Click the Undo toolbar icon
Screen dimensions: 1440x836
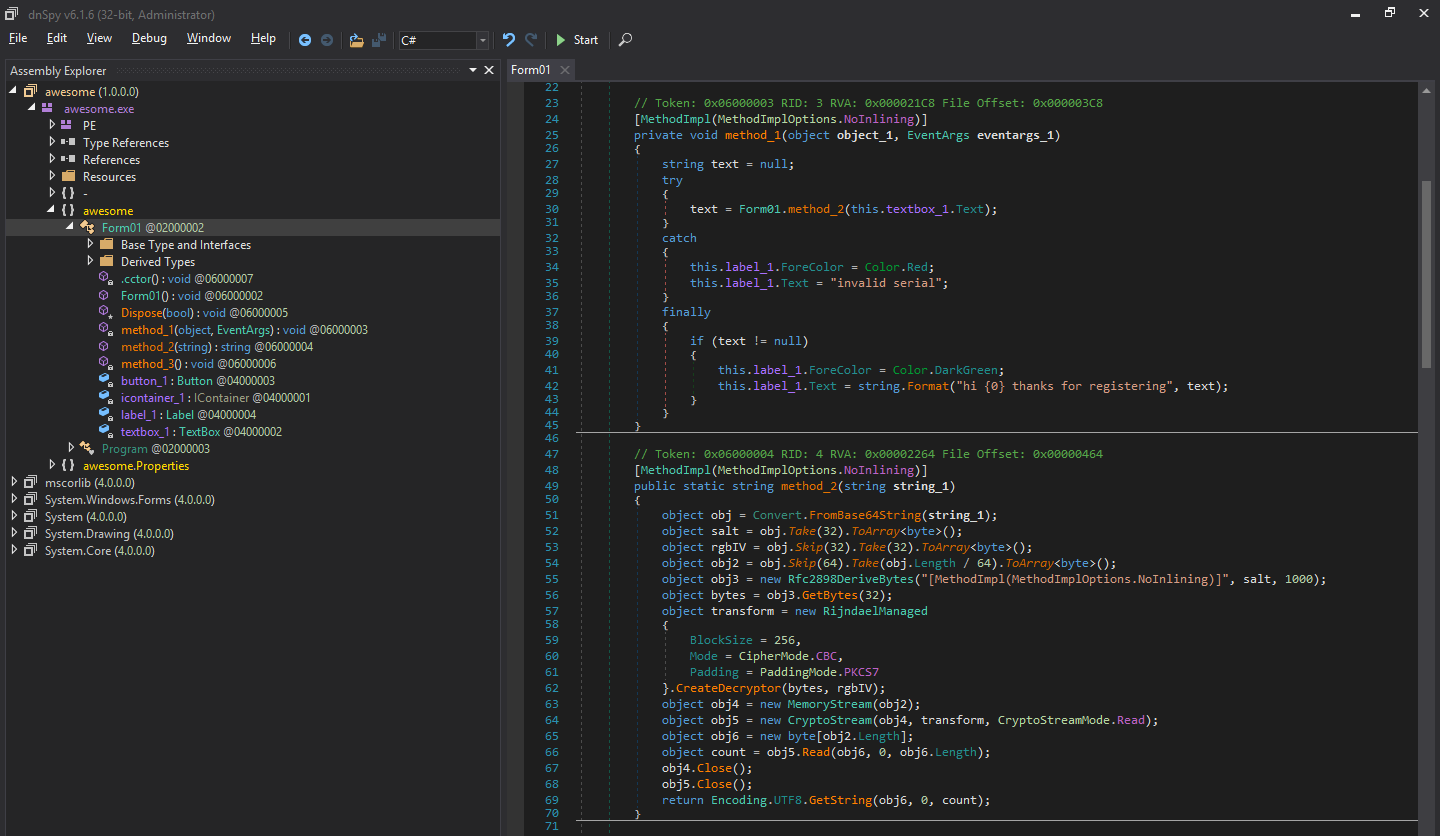pos(508,40)
